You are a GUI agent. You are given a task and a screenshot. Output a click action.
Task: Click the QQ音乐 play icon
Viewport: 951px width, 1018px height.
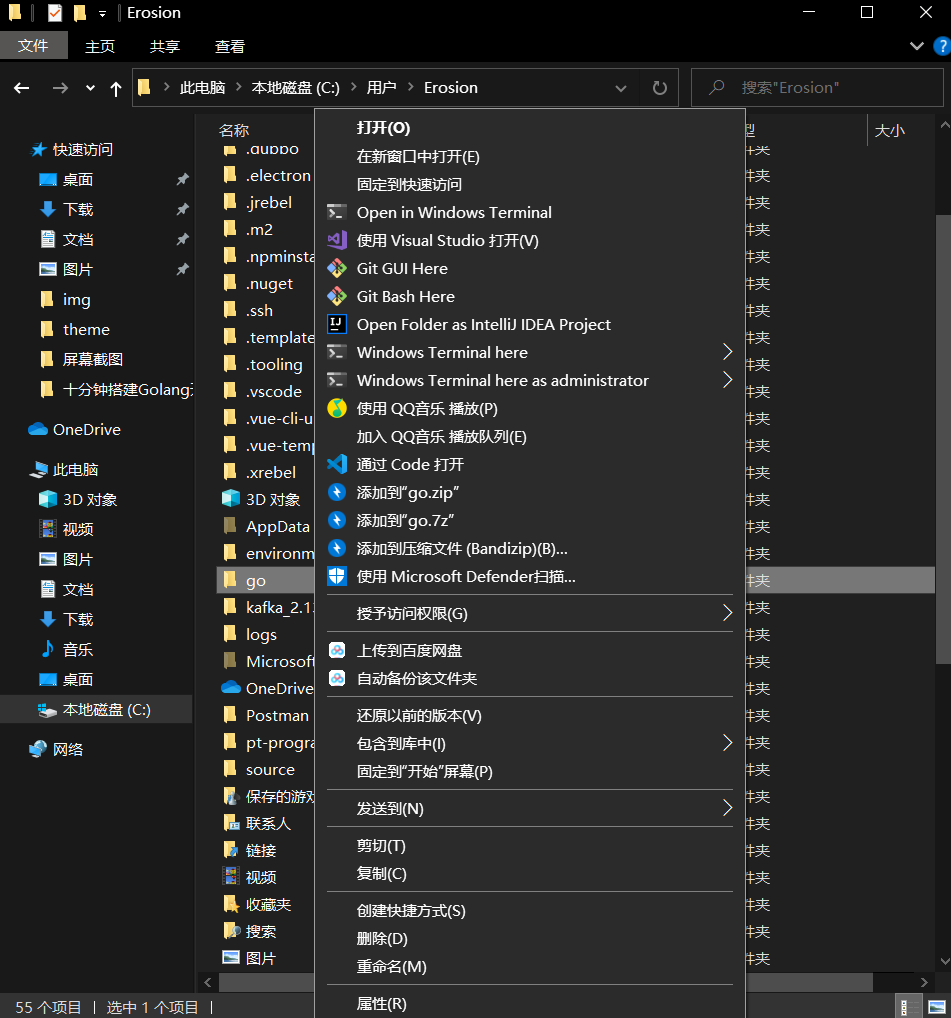point(337,408)
